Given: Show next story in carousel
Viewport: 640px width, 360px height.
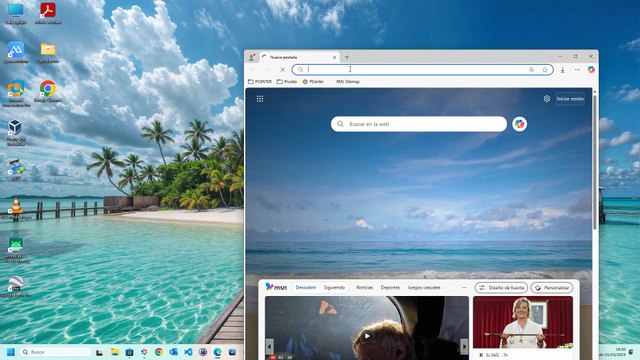Looking at the screenshot, I should click(464, 347).
